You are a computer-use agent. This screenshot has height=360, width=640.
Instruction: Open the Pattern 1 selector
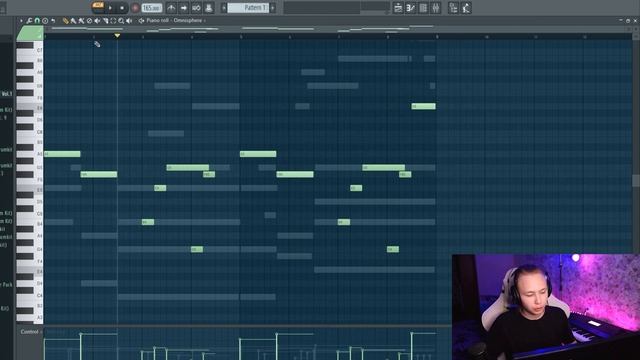[x=248, y=8]
